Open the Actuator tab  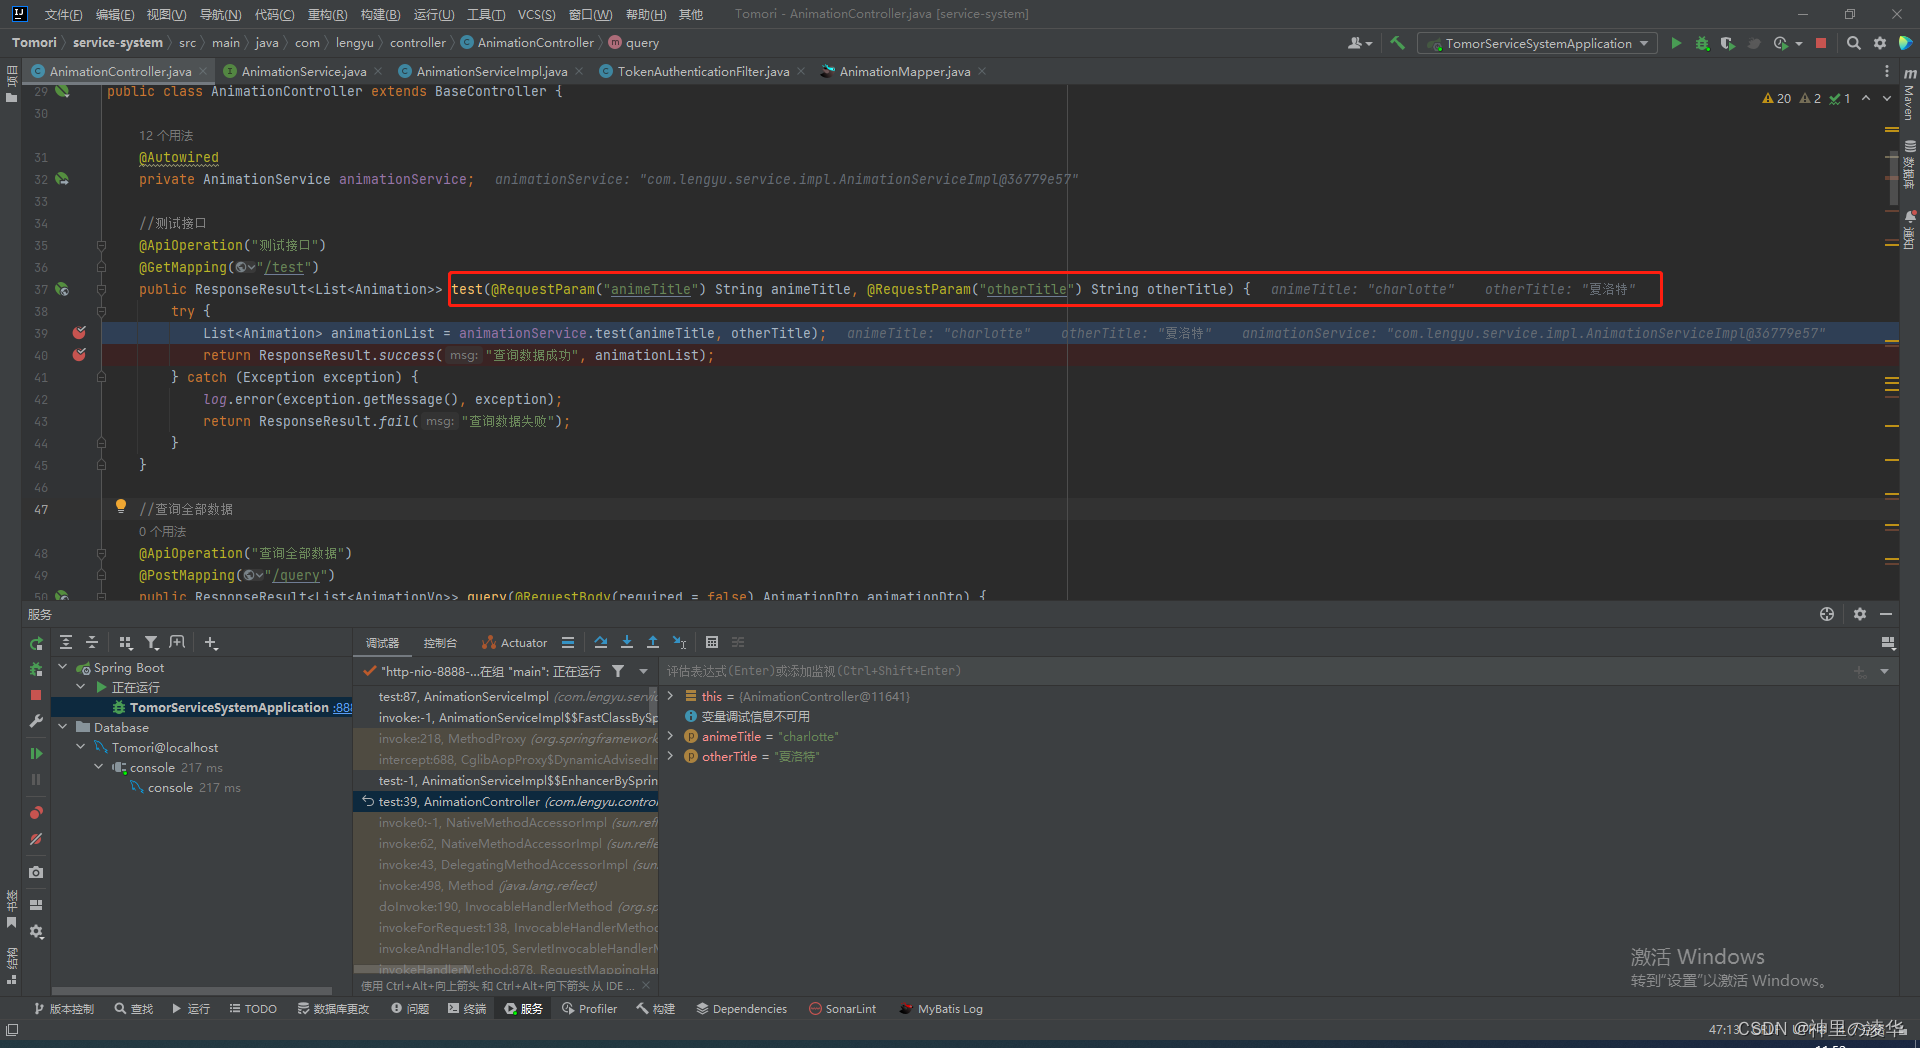click(515, 643)
